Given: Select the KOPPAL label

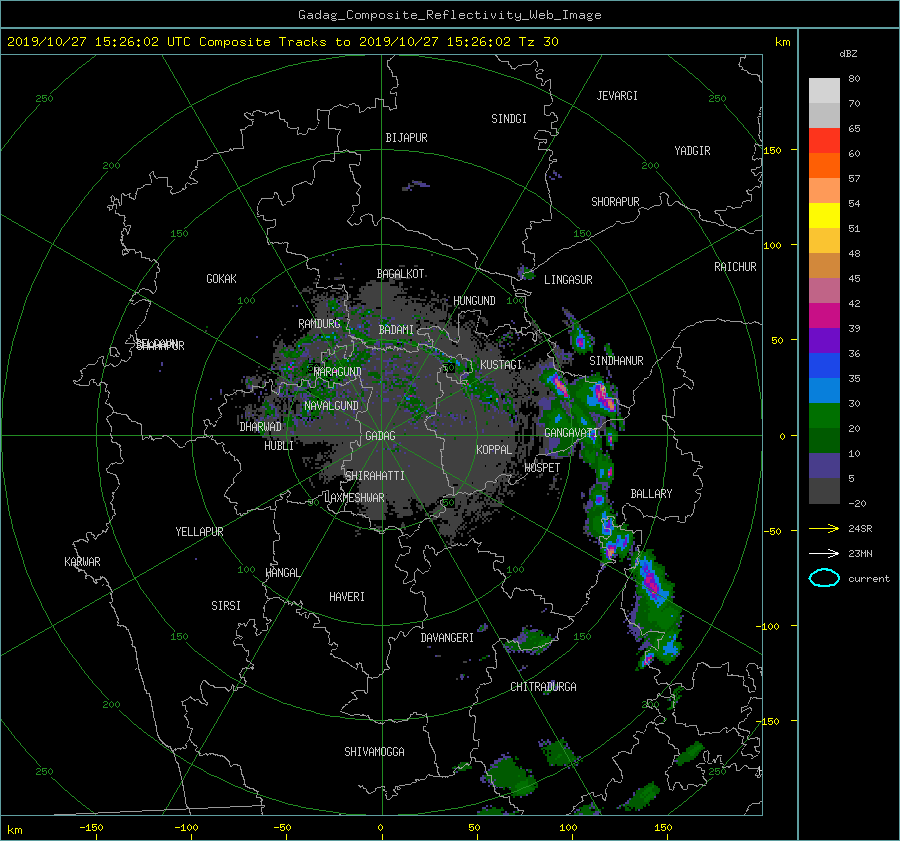Looking at the screenshot, I should 494,450.
